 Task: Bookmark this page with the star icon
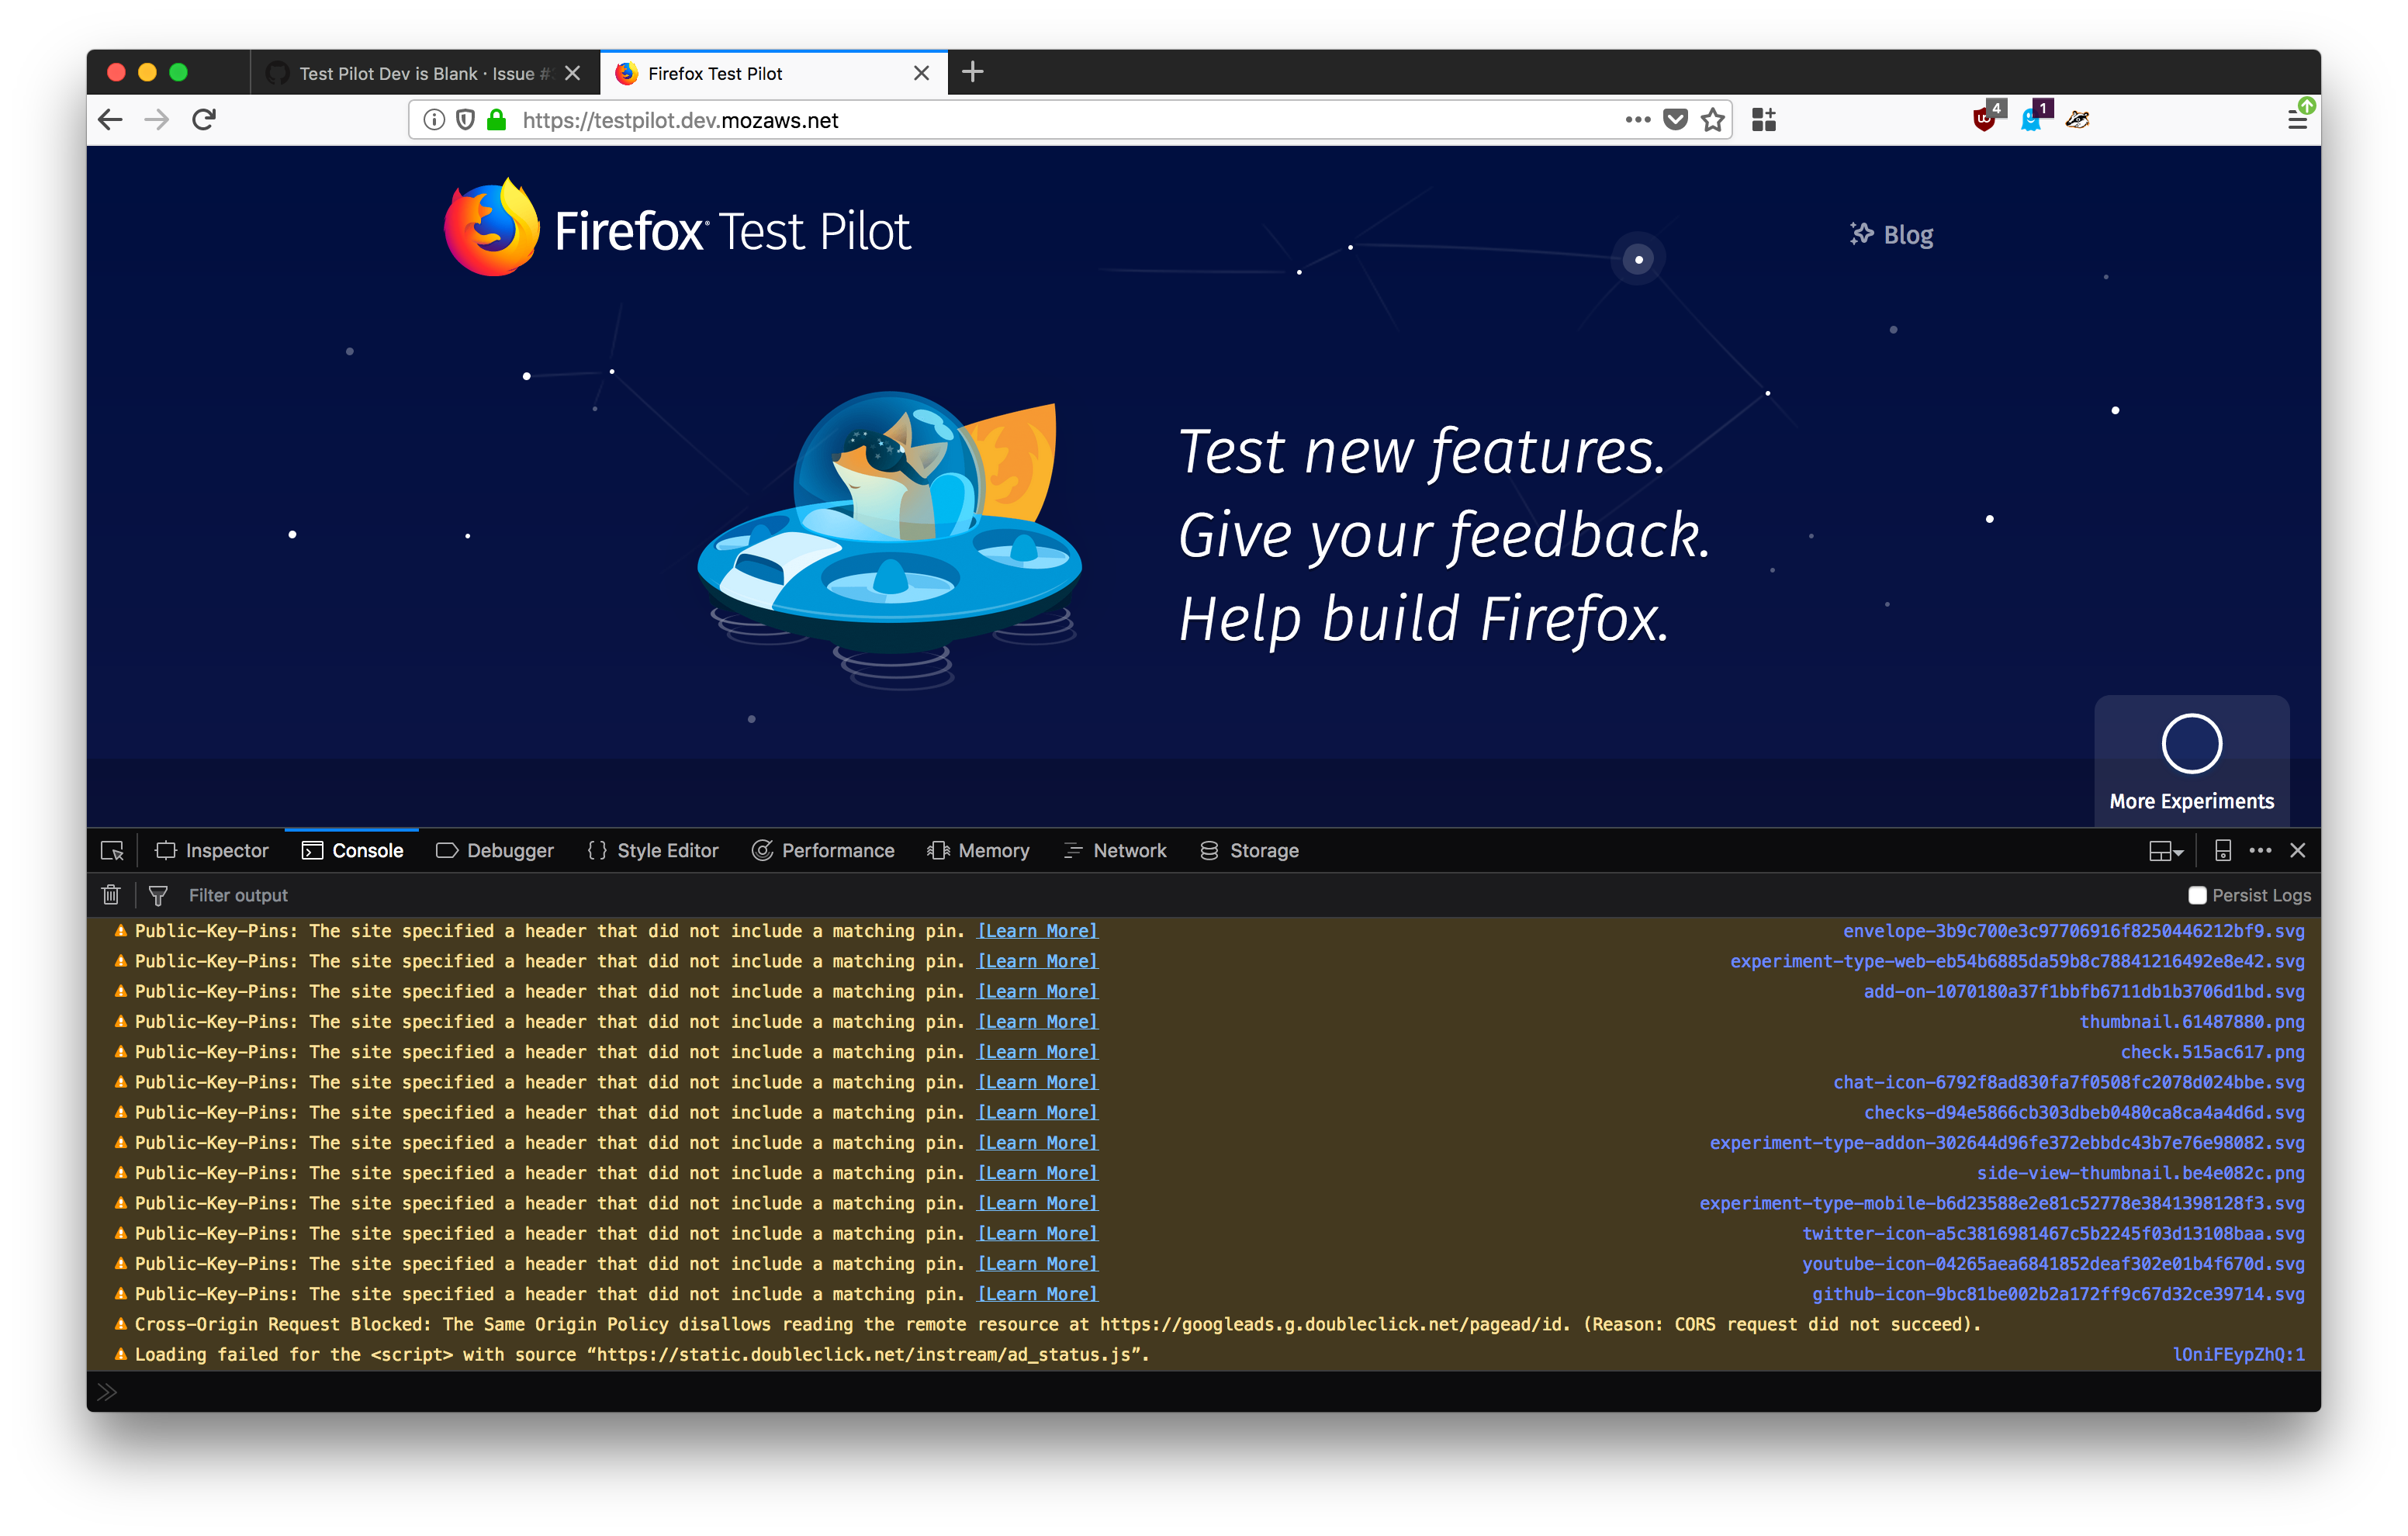click(1713, 120)
